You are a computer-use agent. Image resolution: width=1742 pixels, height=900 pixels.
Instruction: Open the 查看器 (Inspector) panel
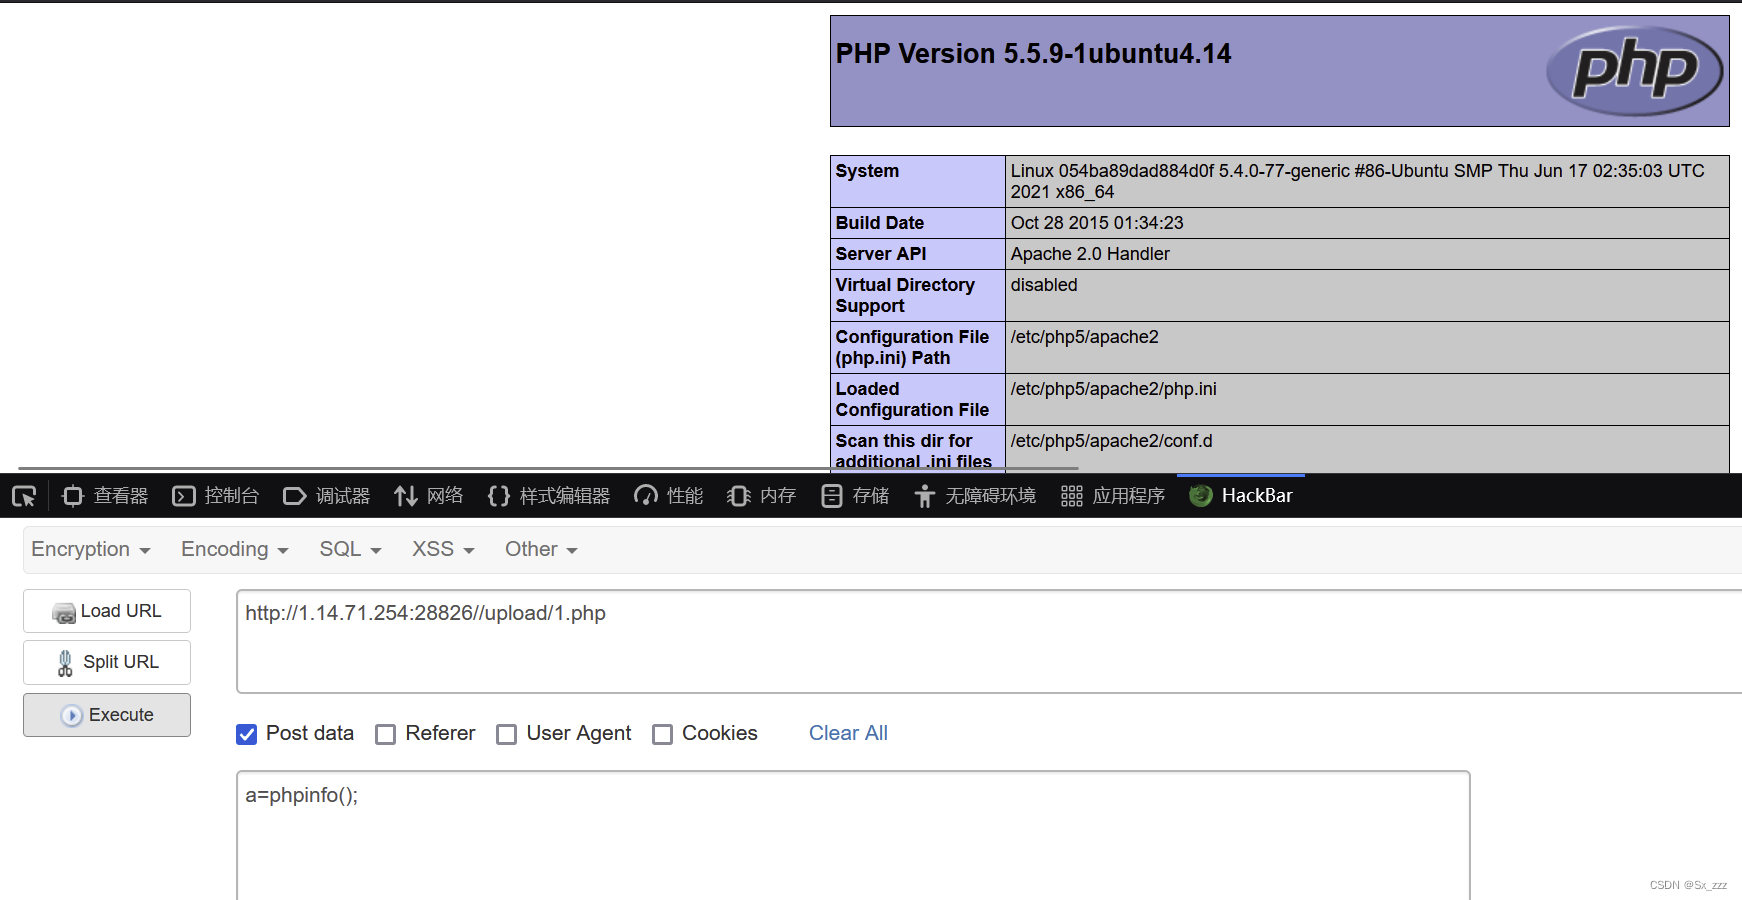point(104,495)
